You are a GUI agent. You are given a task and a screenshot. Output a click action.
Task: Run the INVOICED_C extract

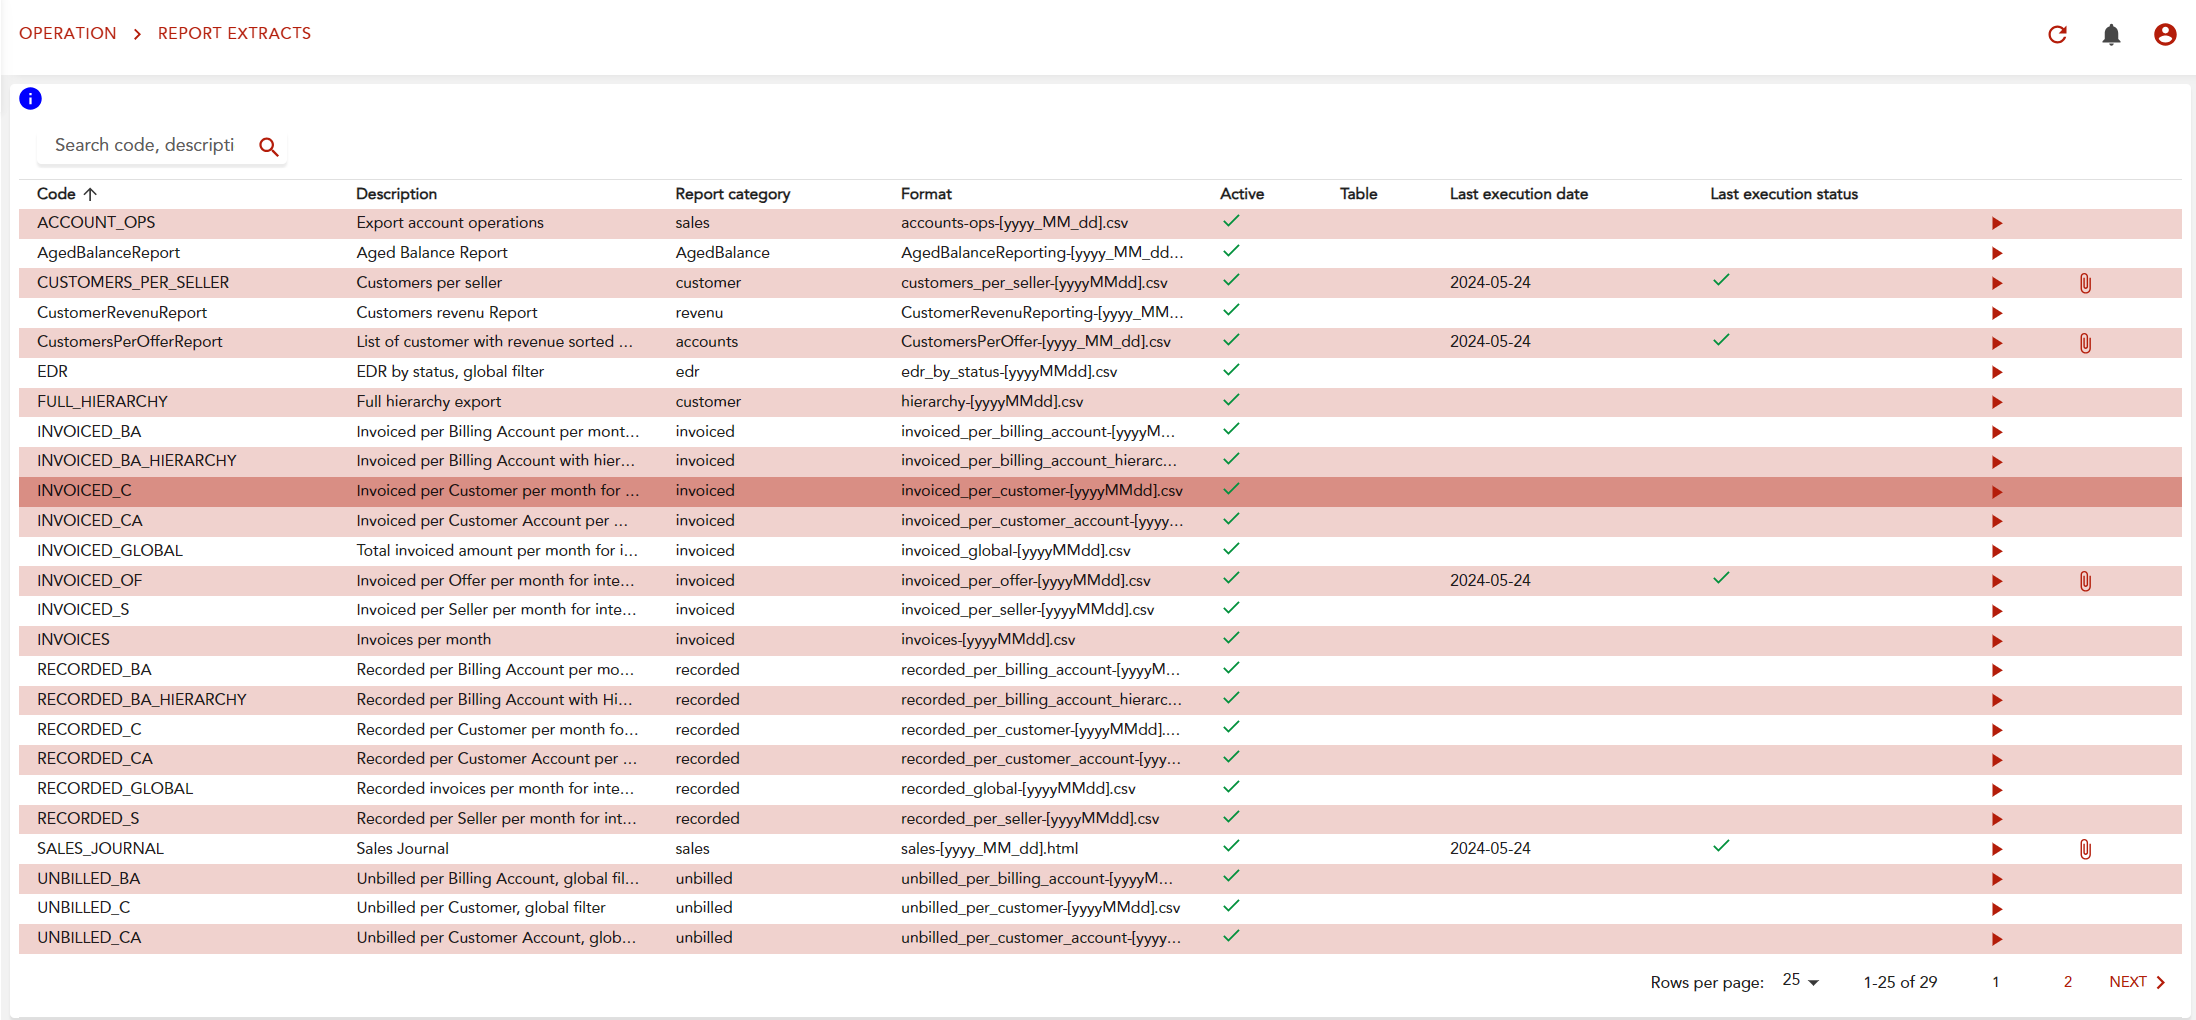pos(1997,493)
